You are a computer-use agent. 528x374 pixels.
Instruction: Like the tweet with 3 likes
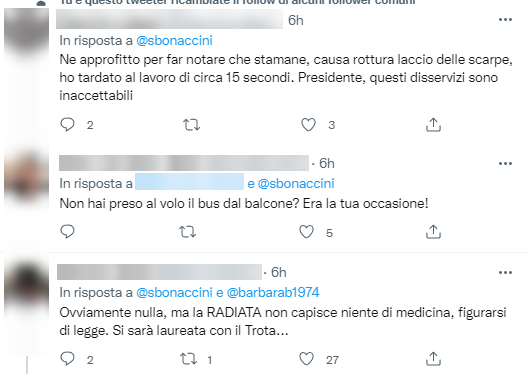tap(308, 125)
